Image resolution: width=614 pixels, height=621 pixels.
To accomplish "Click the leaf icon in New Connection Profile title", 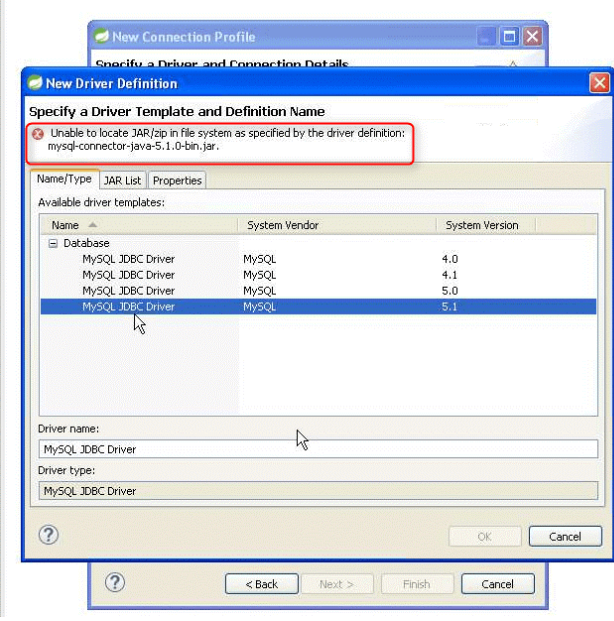I will (x=101, y=36).
